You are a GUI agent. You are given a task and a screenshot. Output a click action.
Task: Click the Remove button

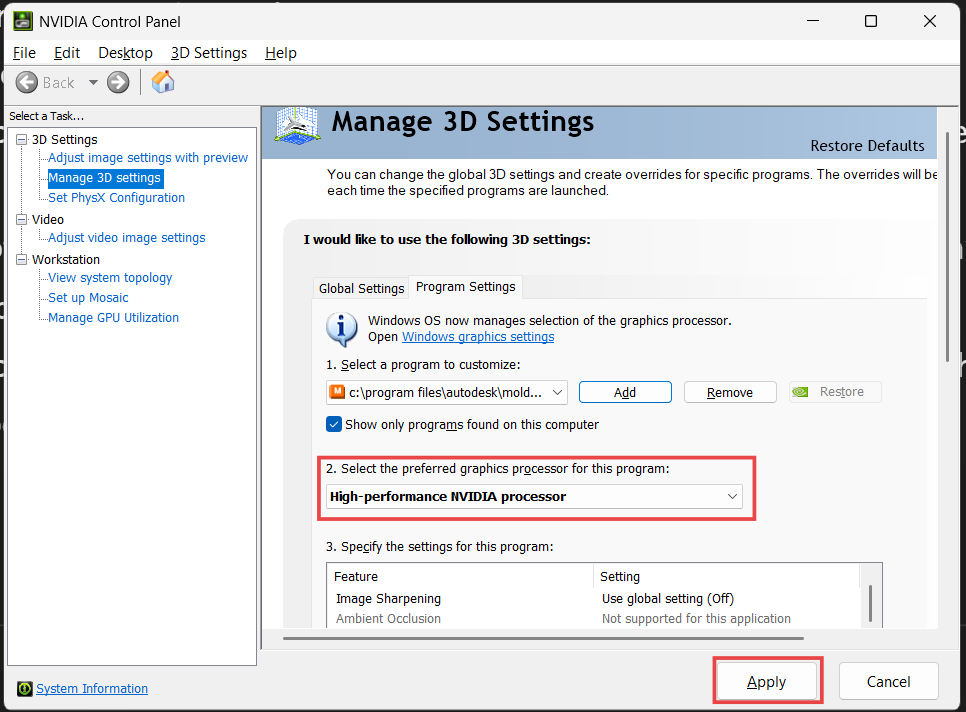click(730, 392)
